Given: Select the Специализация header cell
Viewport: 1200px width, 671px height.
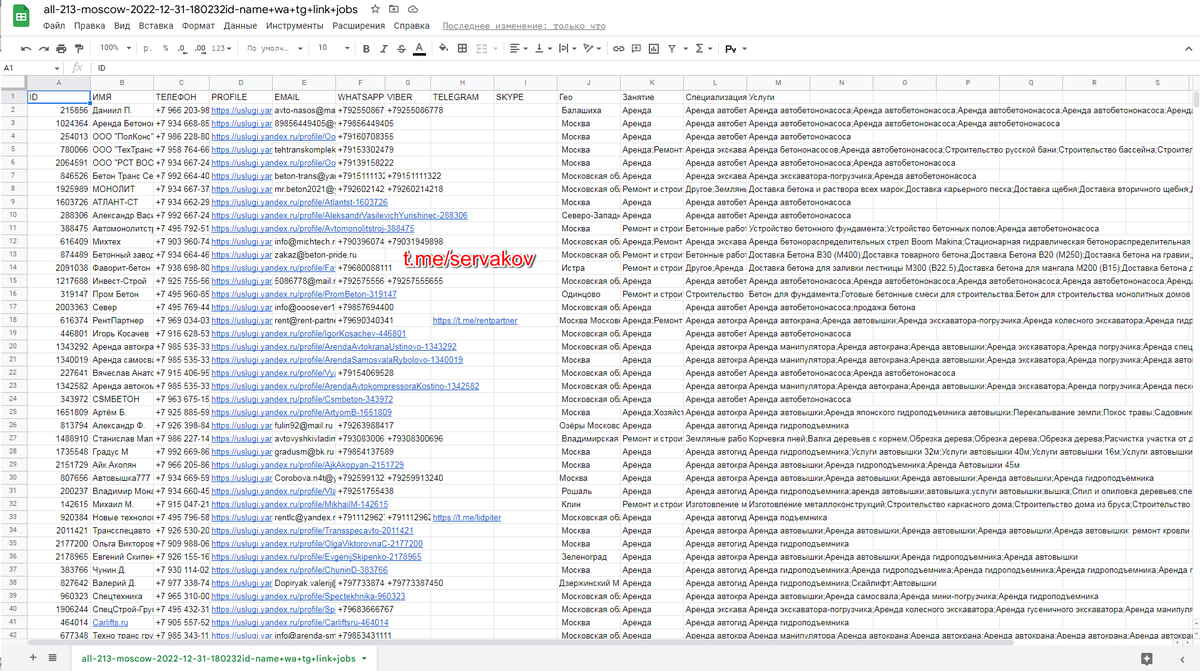Looking at the screenshot, I should coord(715,97).
